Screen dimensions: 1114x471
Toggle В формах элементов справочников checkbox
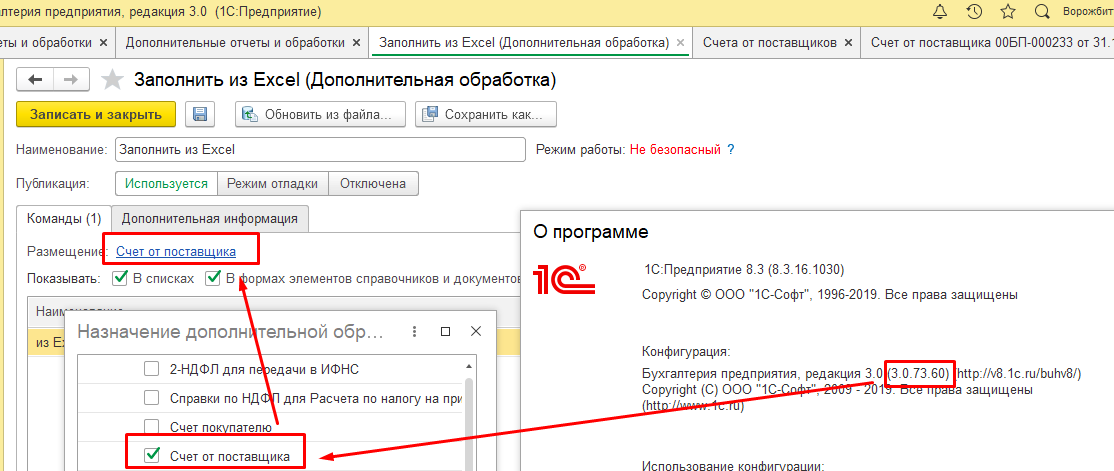(212, 278)
